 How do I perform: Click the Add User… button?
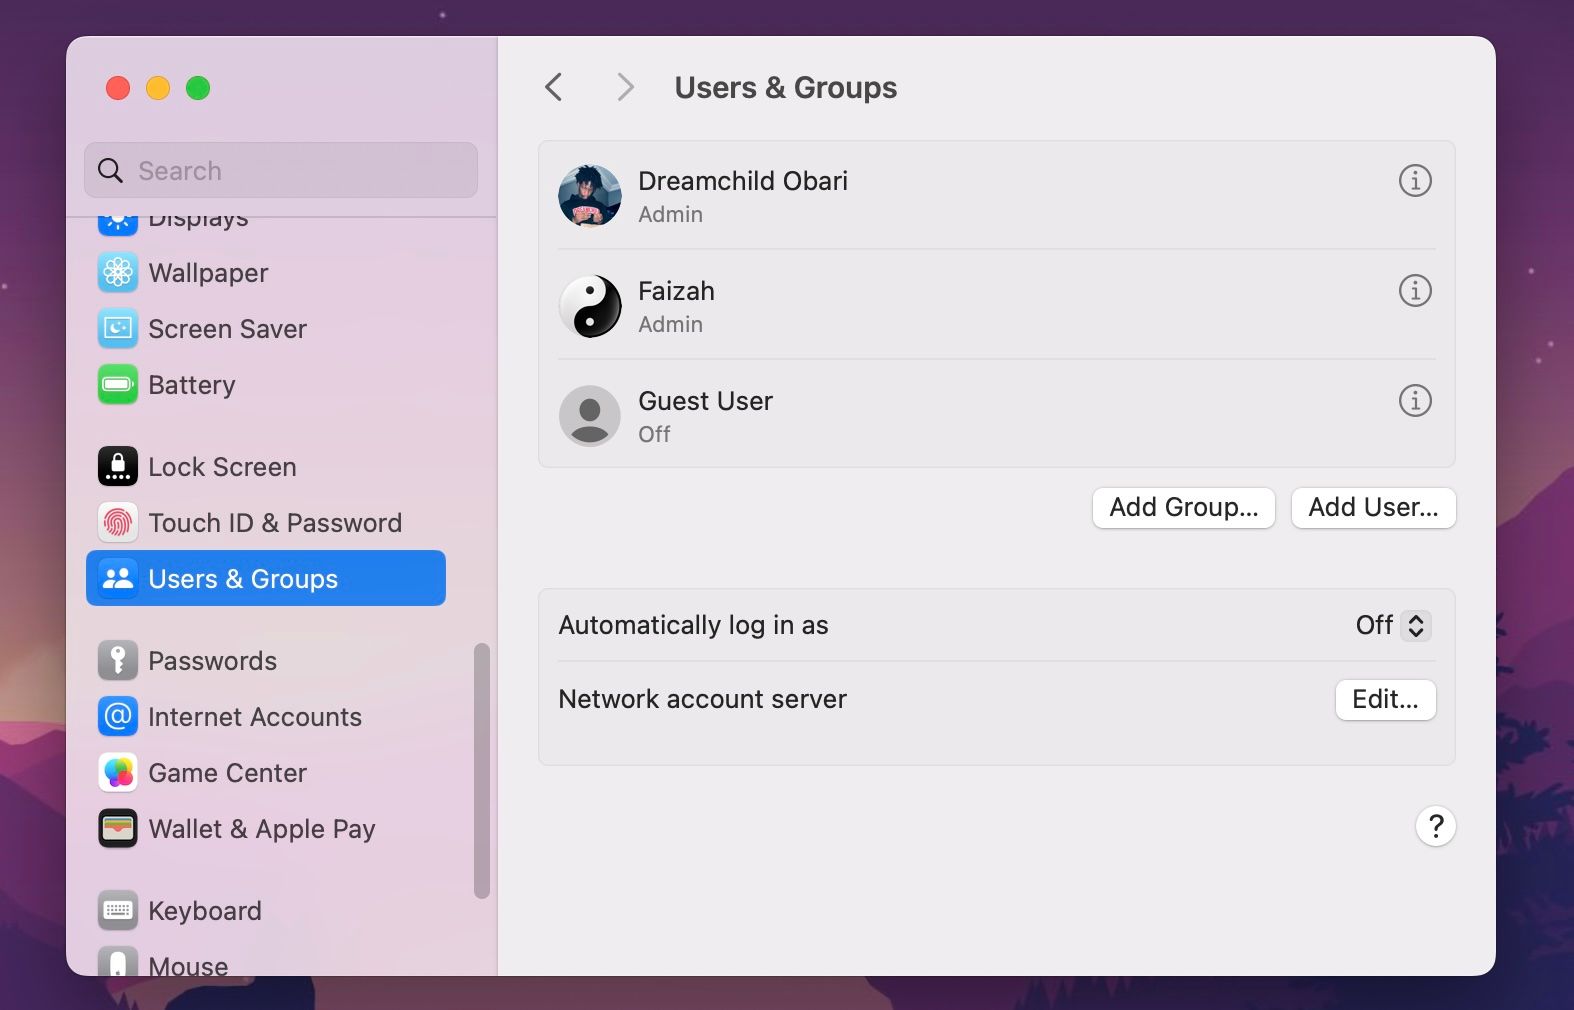point(1373,508)
